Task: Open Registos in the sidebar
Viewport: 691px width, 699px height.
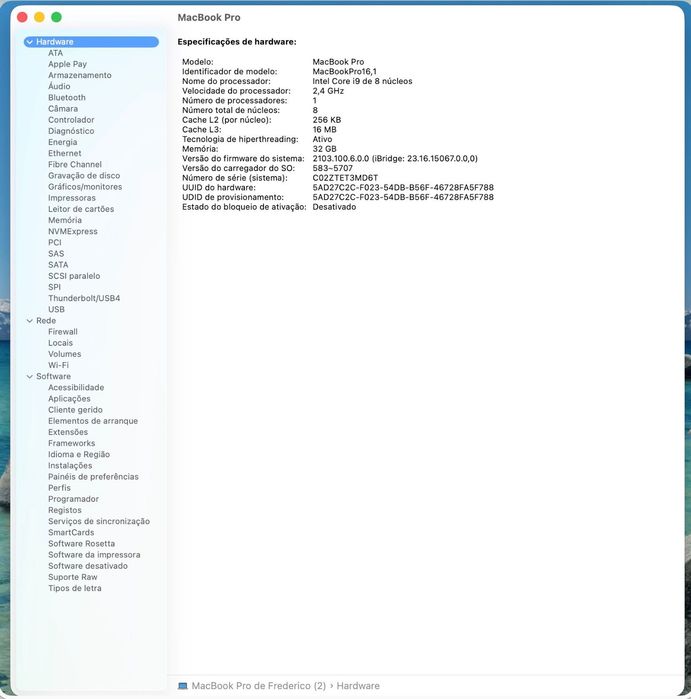Action: tap(65, 510)
